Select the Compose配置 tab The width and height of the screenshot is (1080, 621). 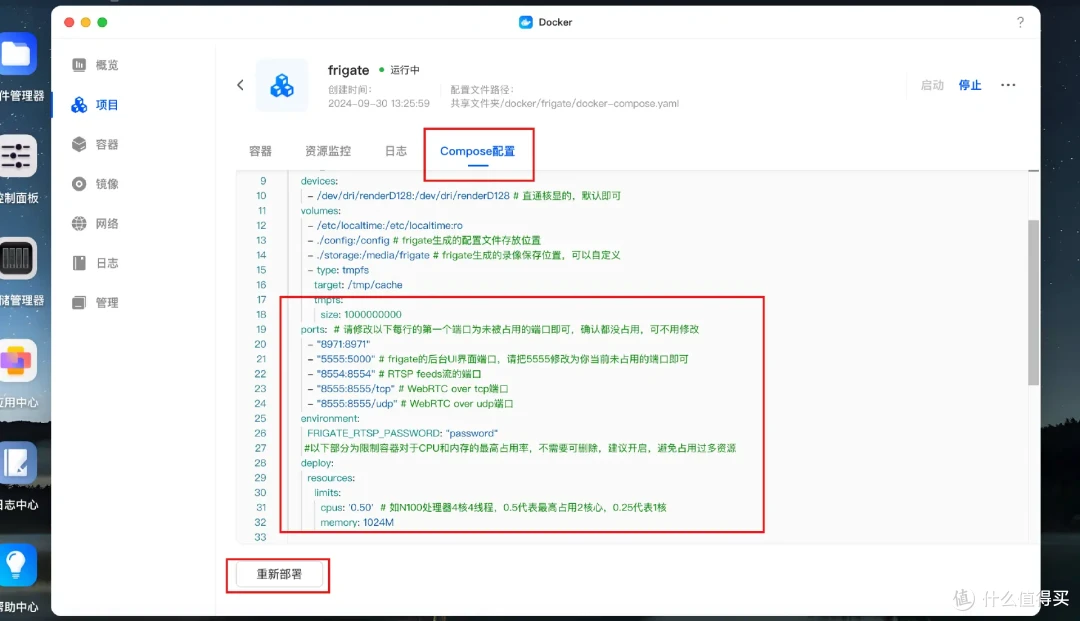pyautogui.click(x=477, y=151)
